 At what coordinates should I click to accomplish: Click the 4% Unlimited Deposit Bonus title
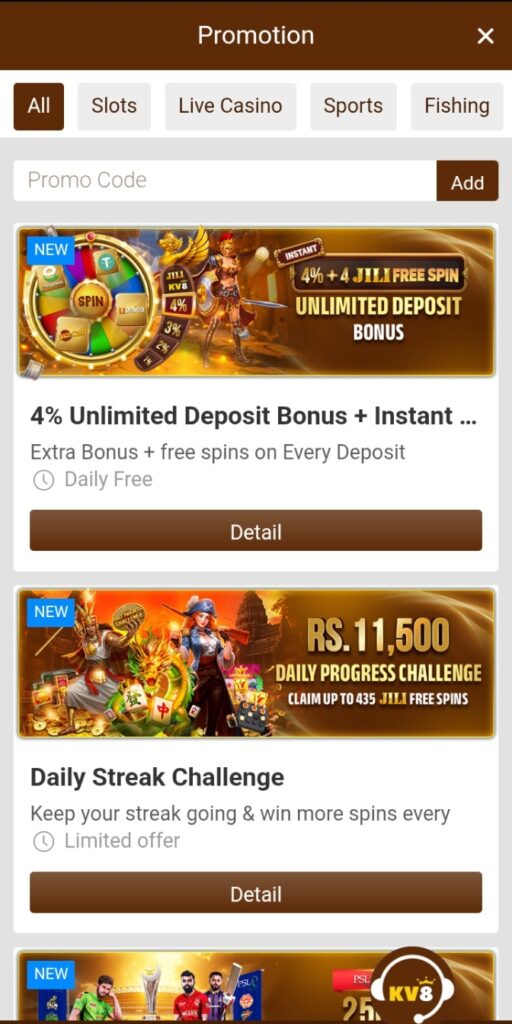tap(253, 416)
